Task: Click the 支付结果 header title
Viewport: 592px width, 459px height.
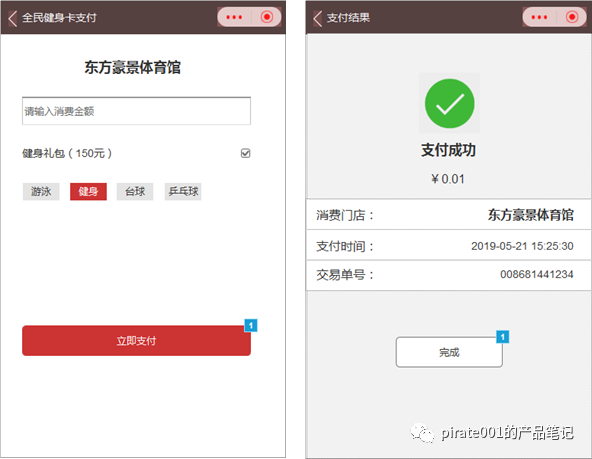Action: (x=348, y=18)
